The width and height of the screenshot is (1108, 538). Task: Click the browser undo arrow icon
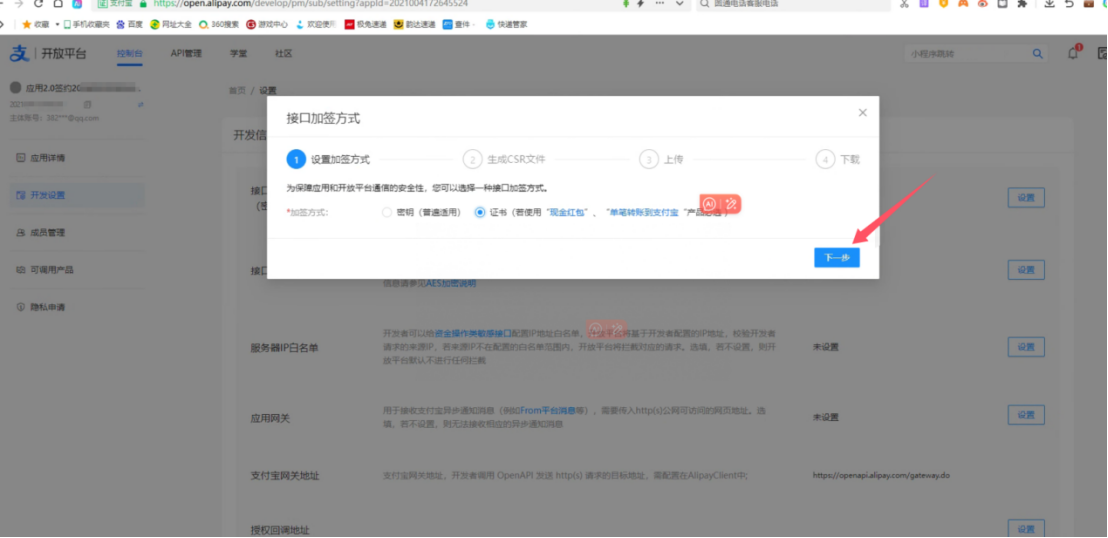click(x=1069, y=4)
